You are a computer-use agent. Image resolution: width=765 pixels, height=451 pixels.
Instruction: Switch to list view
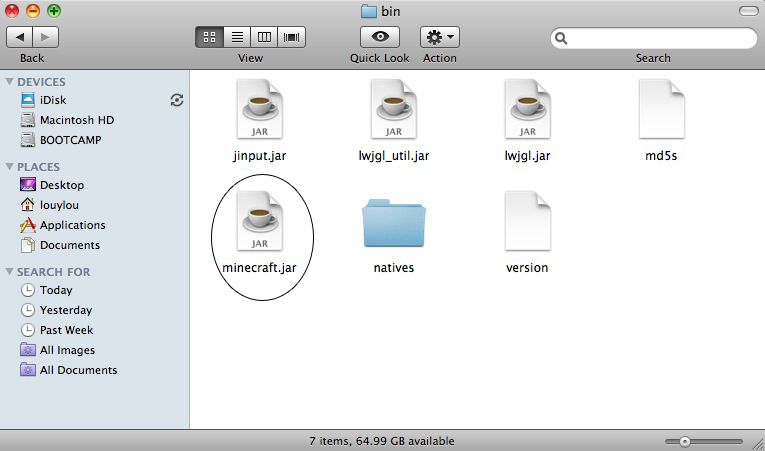click(237, 37)
